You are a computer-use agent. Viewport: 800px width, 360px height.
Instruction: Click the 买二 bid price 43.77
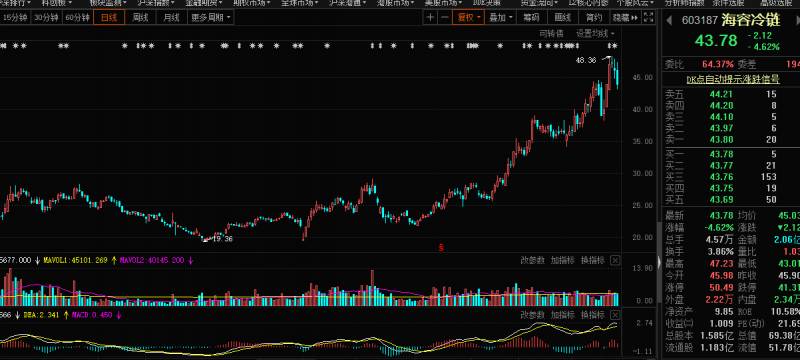pyautogui.click(x=721, y=165)
